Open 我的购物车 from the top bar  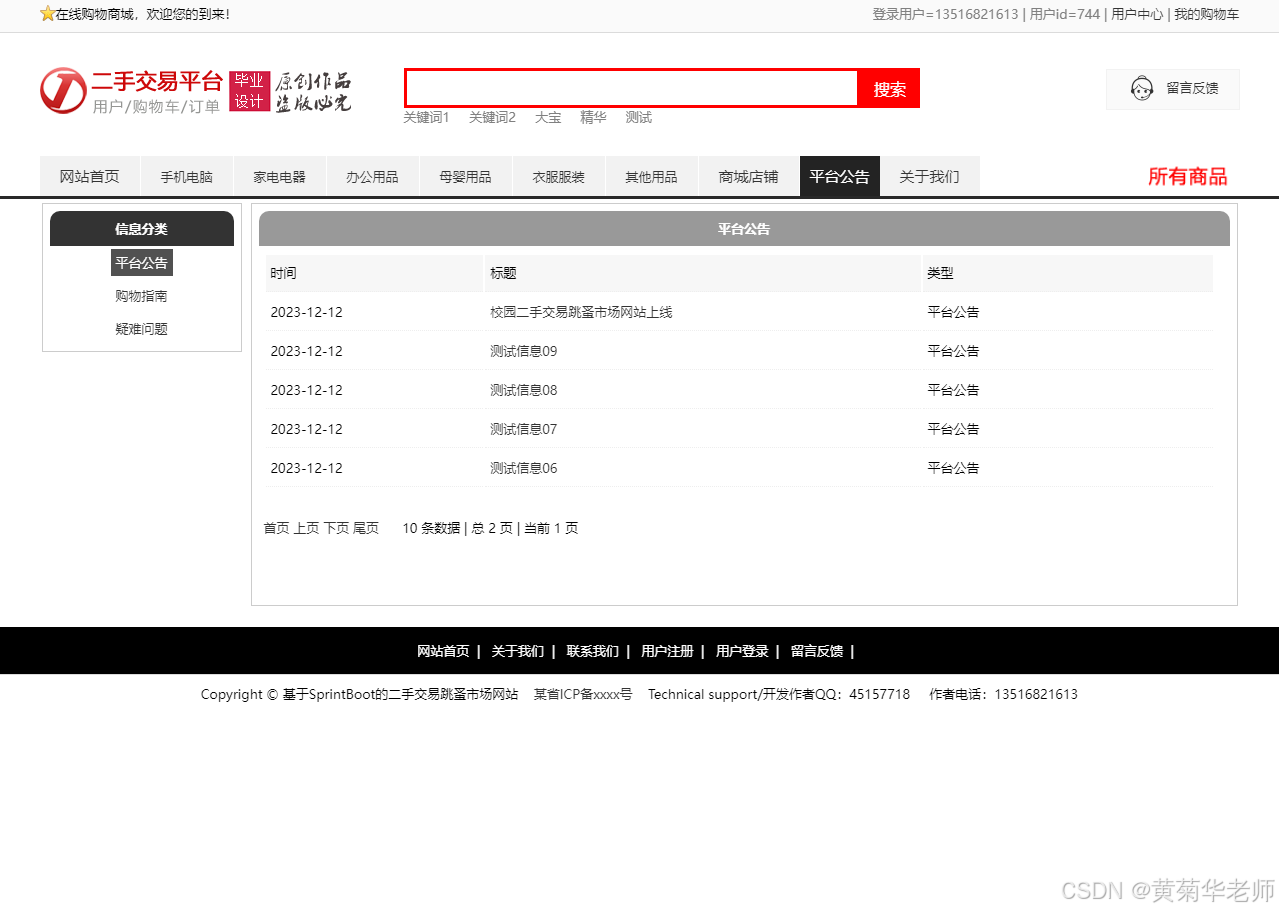(1208, 15)
